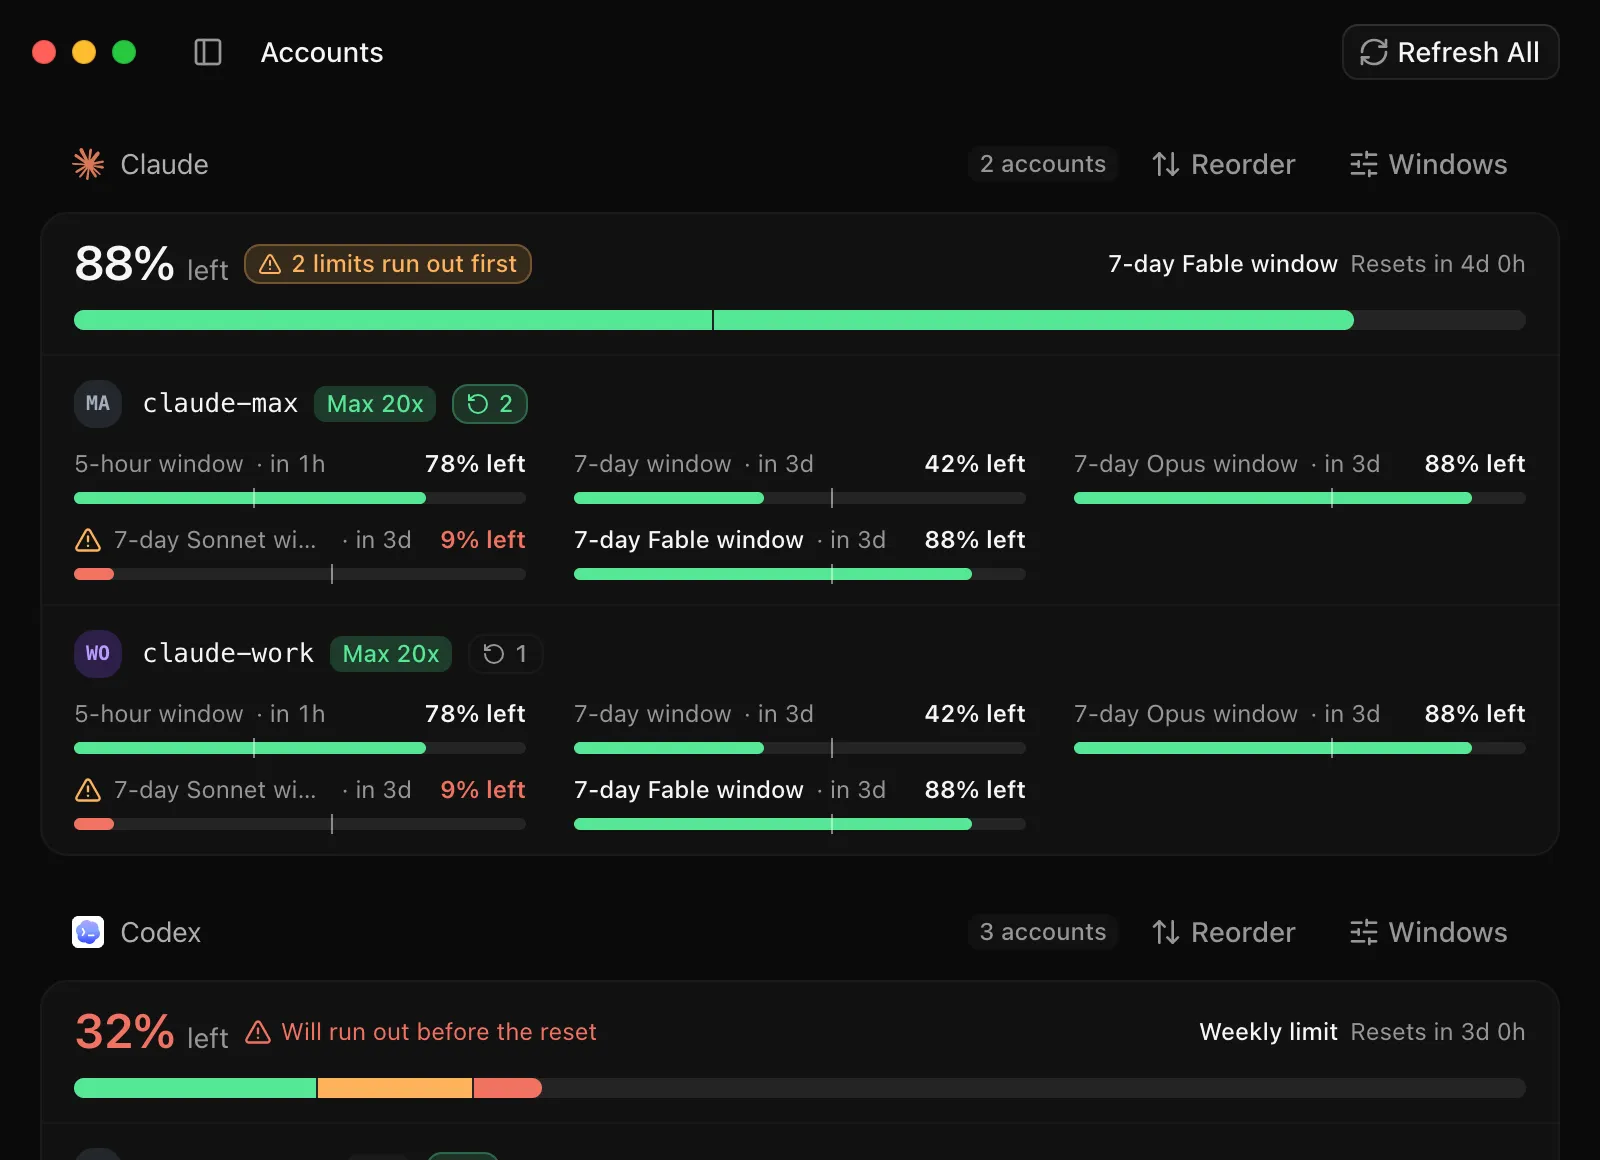This screenshot has width=1600, height=1160.
Task: Click the large '88%' Claude summary figure
Action: (x=125, y=264)
